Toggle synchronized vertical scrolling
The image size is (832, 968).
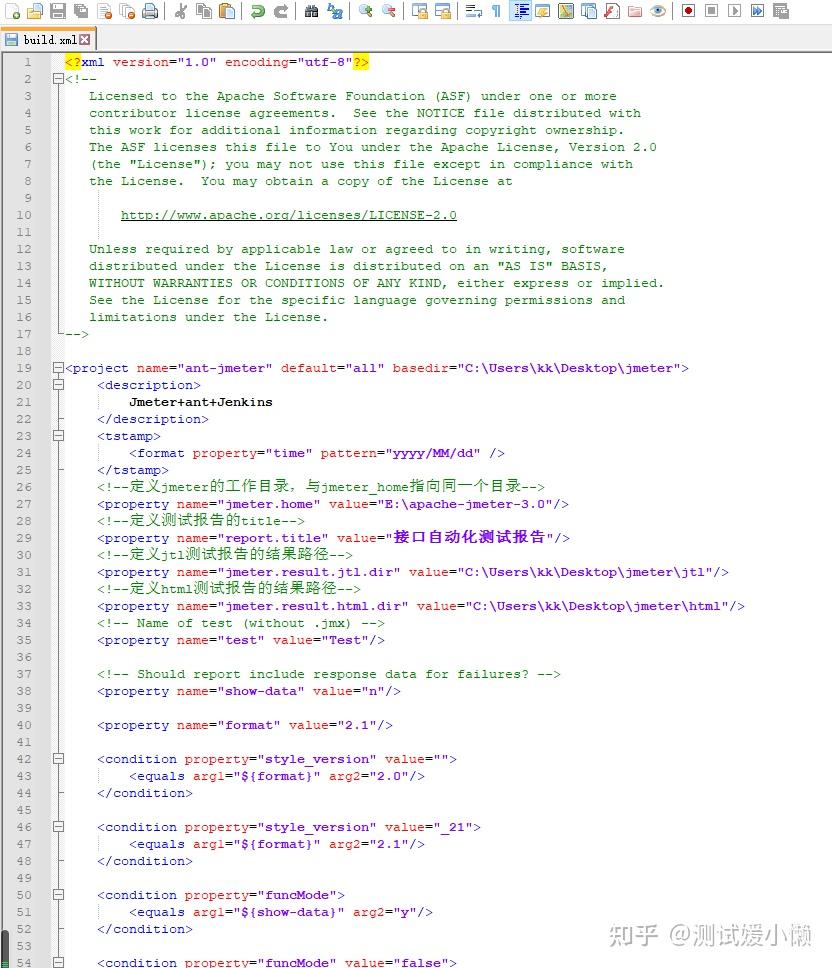pos(420,10)
